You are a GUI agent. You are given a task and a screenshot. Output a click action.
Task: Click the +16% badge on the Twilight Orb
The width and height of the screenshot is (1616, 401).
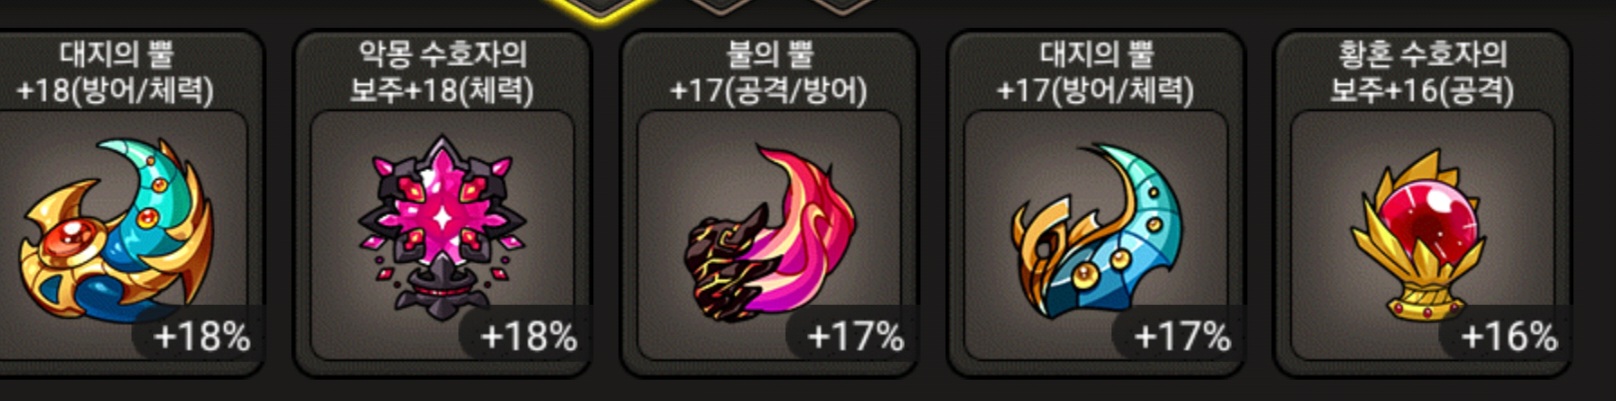coord(1508,337)
